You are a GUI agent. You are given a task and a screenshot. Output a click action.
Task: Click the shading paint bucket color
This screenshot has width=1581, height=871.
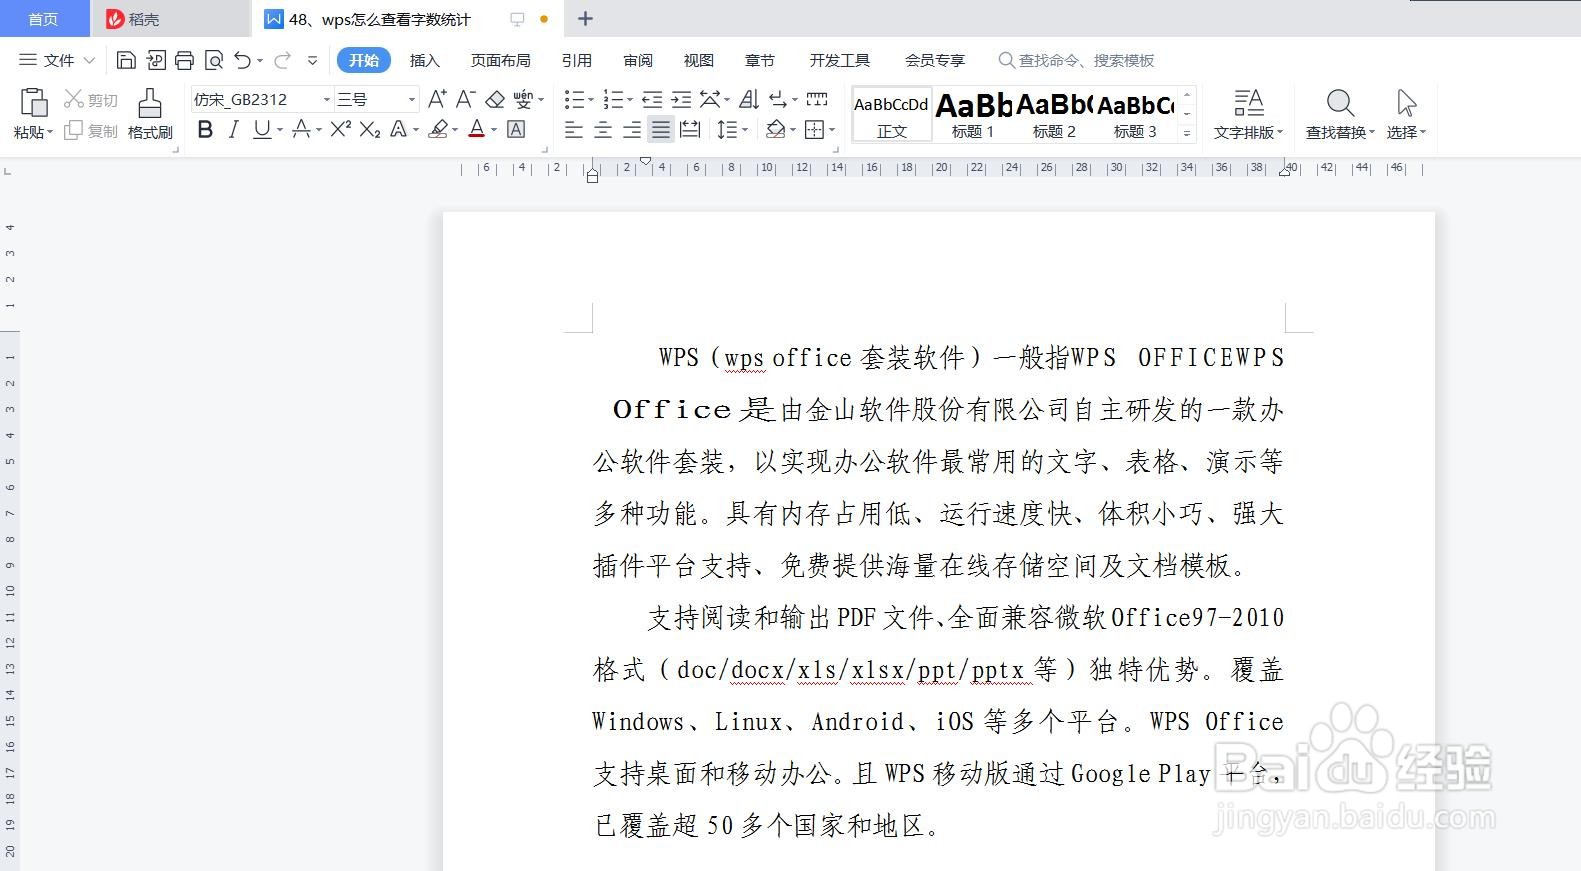tap(775, 129)
